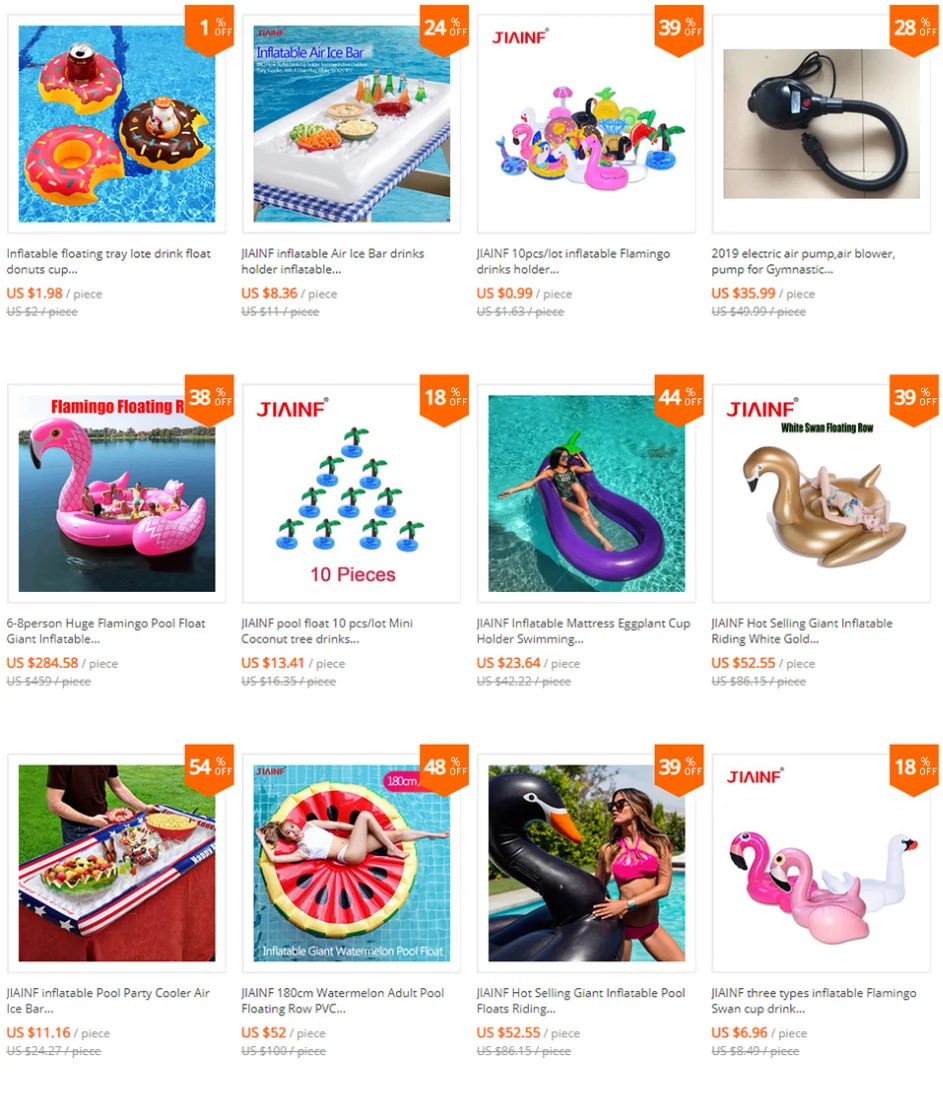The height and width of the screenshot is (1113, 943).
Task: Open the American flag Pool Party Cooler image
Action: coord(116,863)
